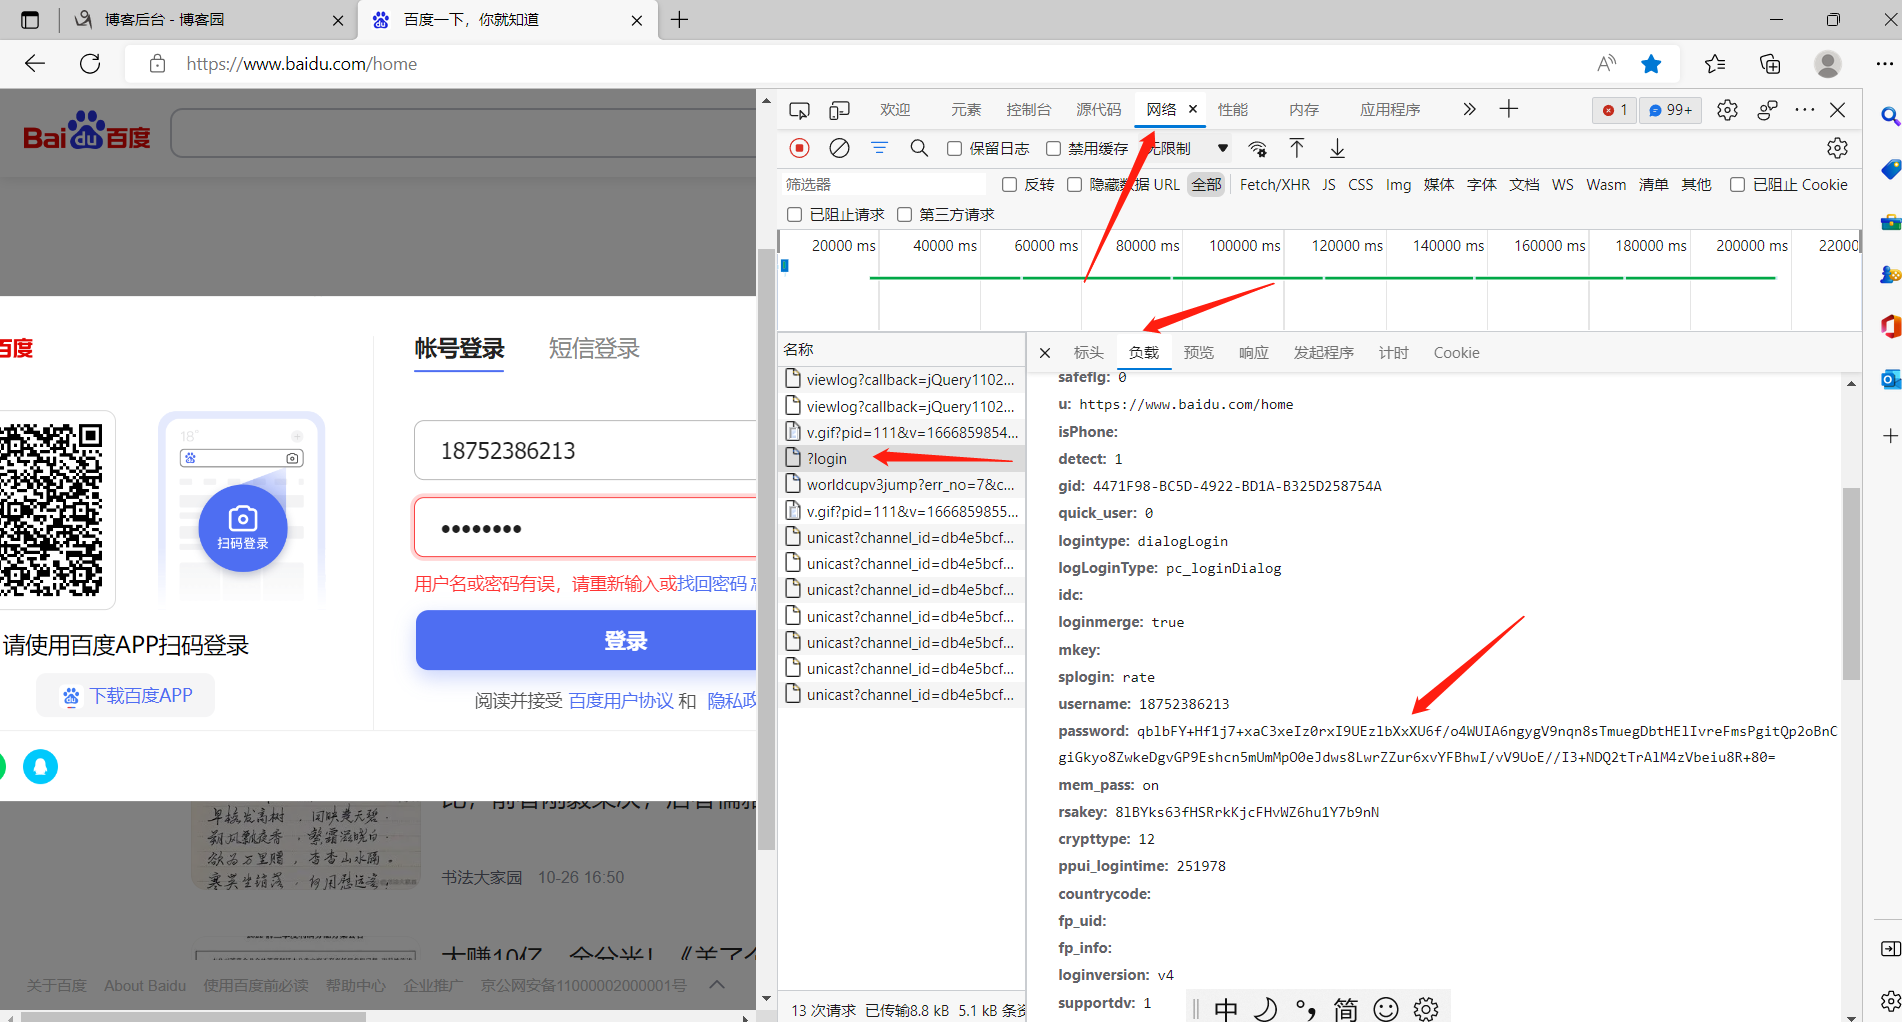Check the hide data URL checkbox
Image resolution: width=1902 pixels, height=1022 pixels.
(1074, 185)
